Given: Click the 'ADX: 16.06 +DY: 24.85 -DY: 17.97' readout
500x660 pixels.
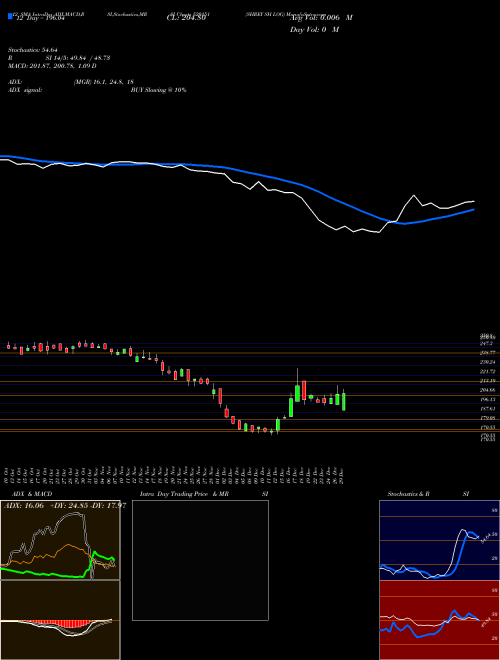Looking at the screenshot, I should tap(65, 506).
